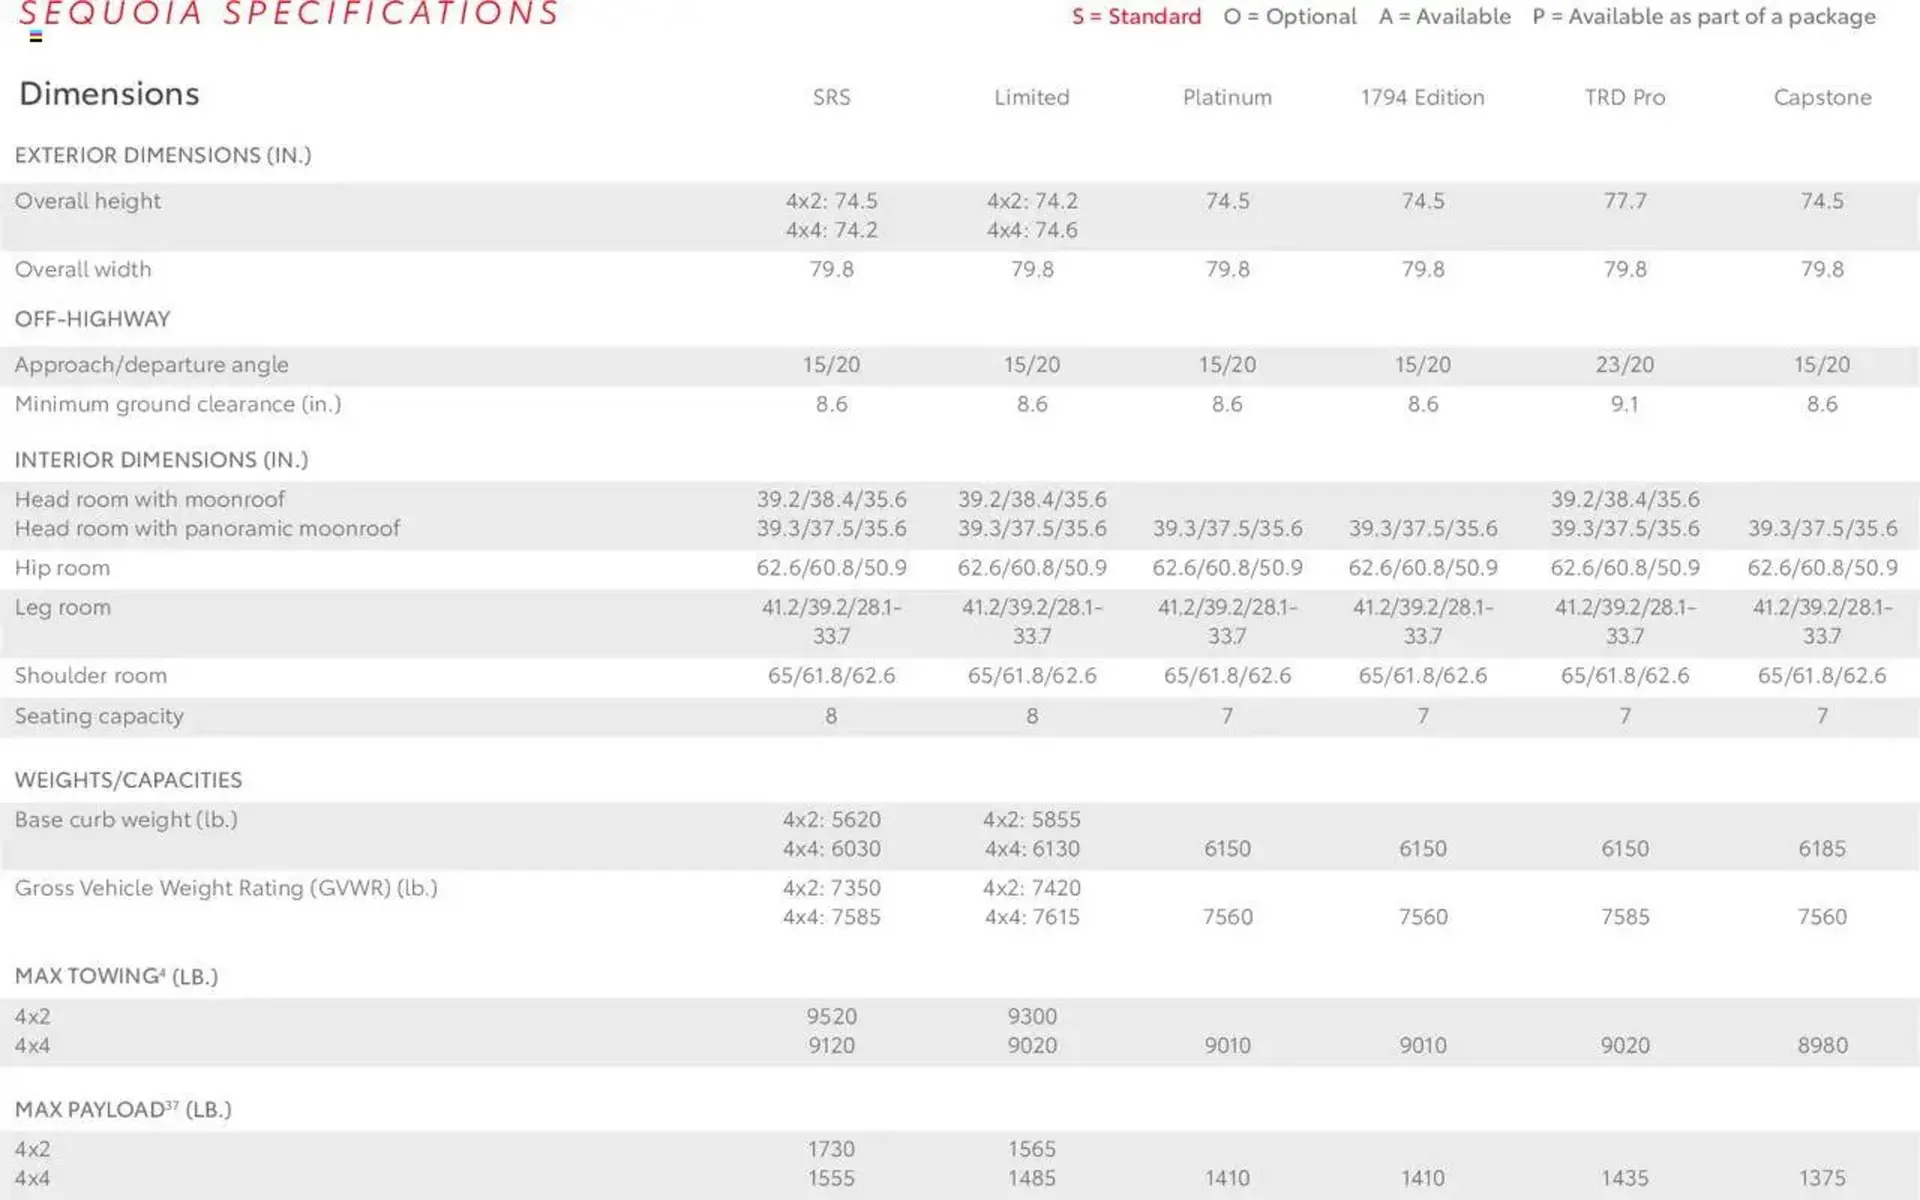
Task: Select the TRD Pro column header
Action: tap(1624, 97)
